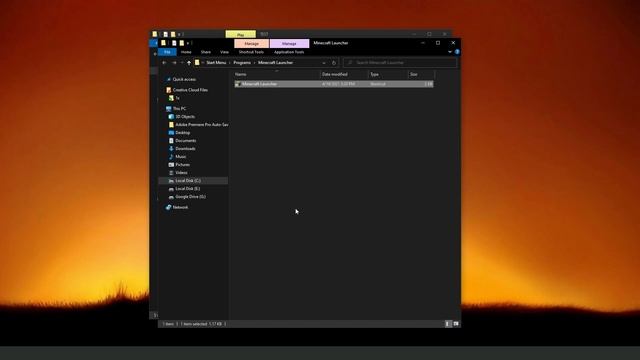Image resolution: width=640 pixels, height=360 pixels.
Task: Open the Application Tools tab
Action: click(x=289, y=52)
